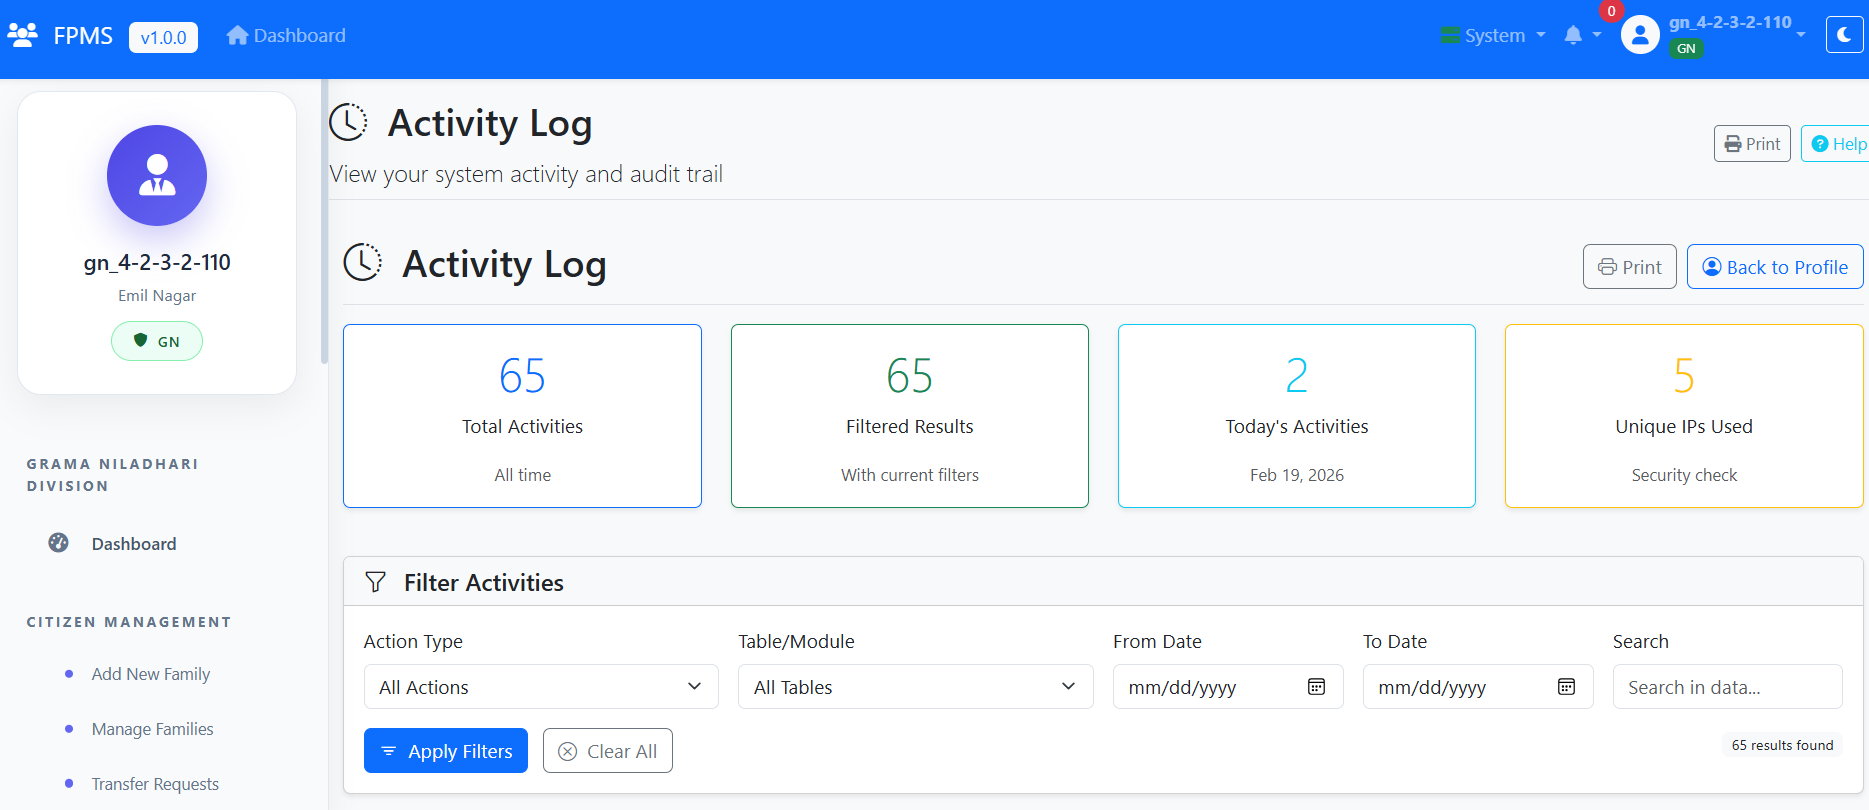Click the Search in data input field
The image size is (1869, 810).
[1726, 687]
